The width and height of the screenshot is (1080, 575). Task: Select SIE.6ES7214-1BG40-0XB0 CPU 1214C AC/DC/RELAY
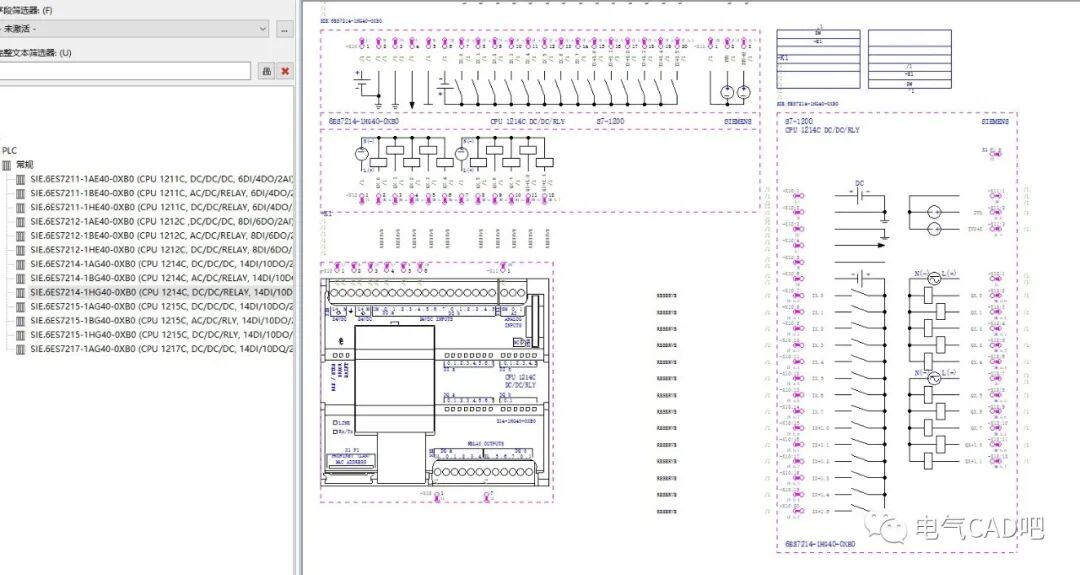(161, 278)
